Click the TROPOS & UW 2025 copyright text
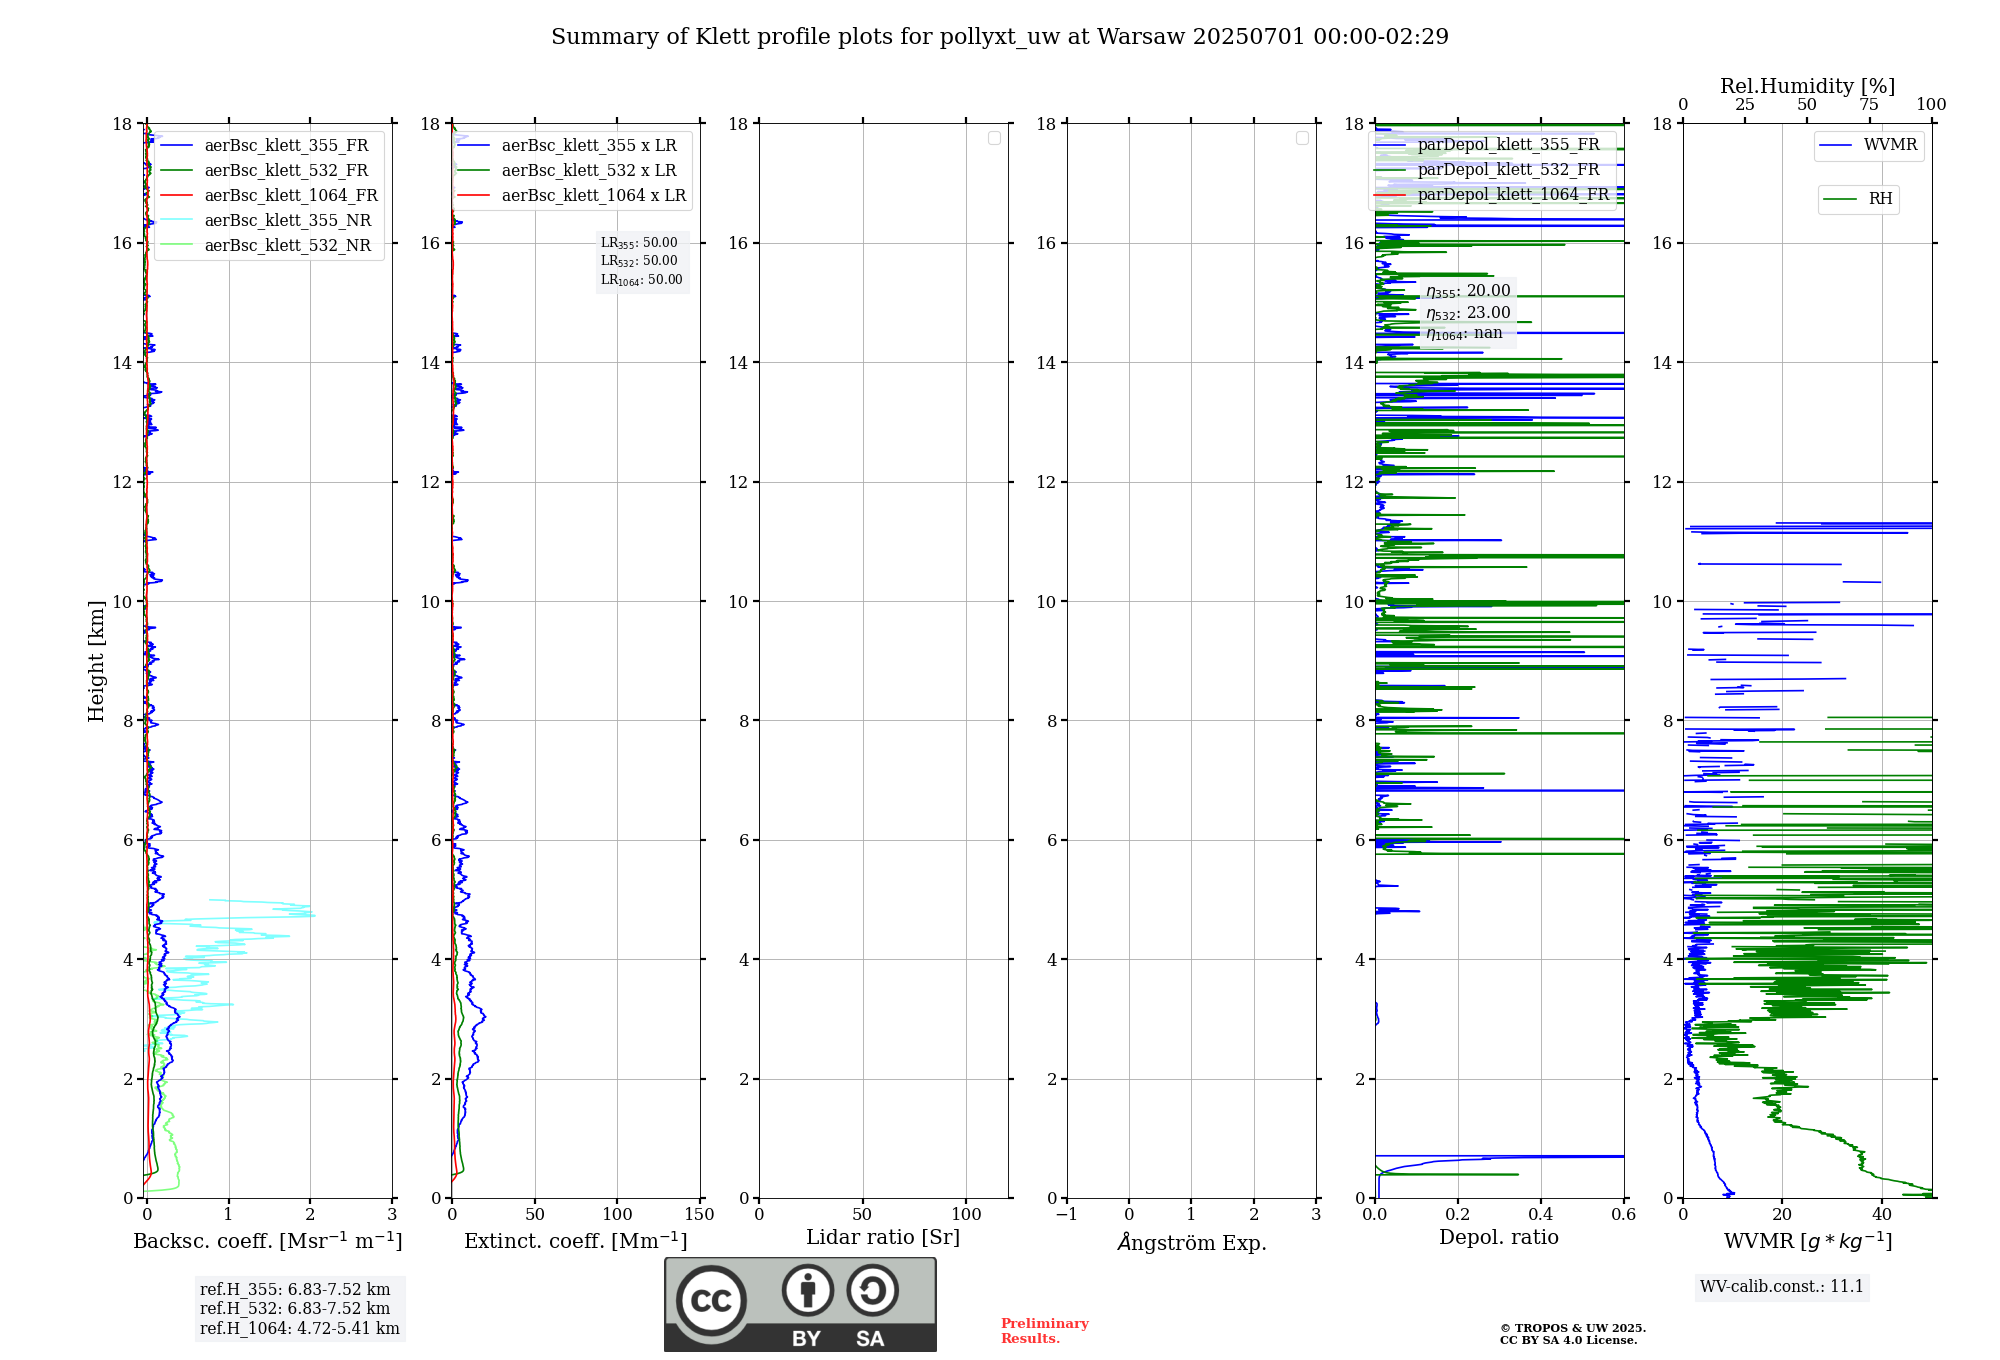This screenshot has width=2000, height=1360. tap(1573, 1328)
